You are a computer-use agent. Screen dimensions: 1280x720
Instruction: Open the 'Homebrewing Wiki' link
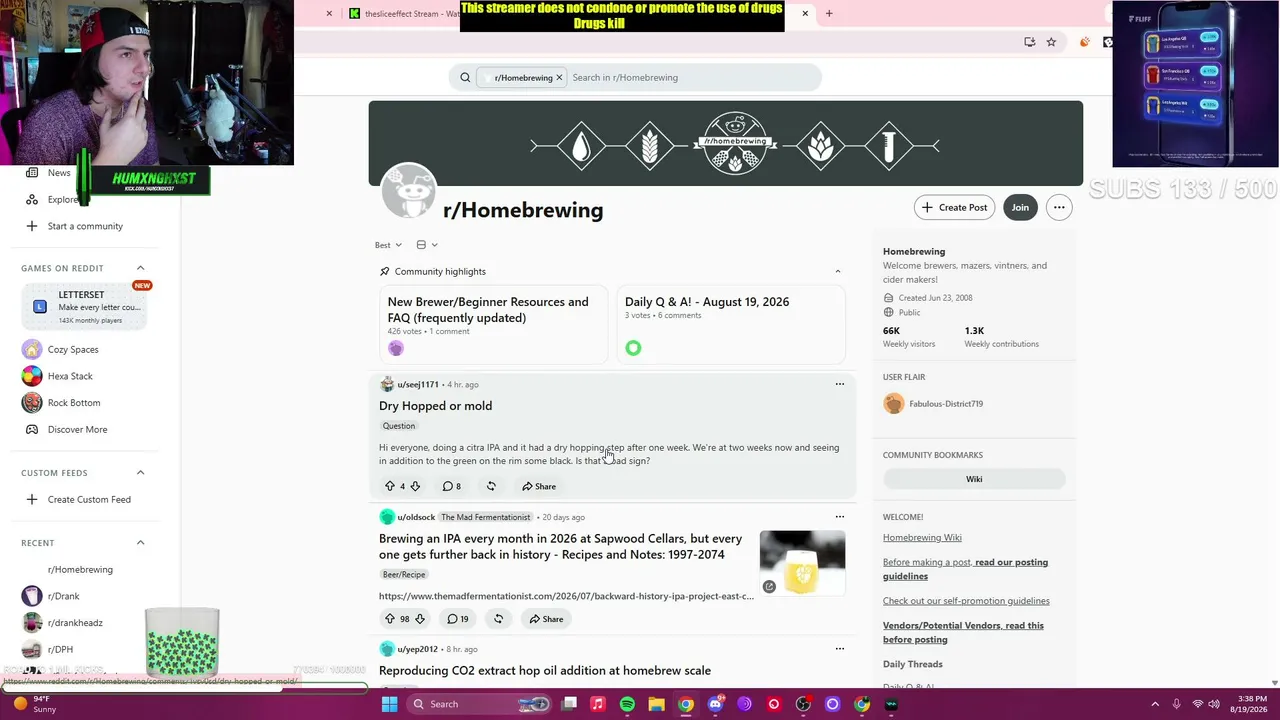click(x=922, y=538)
